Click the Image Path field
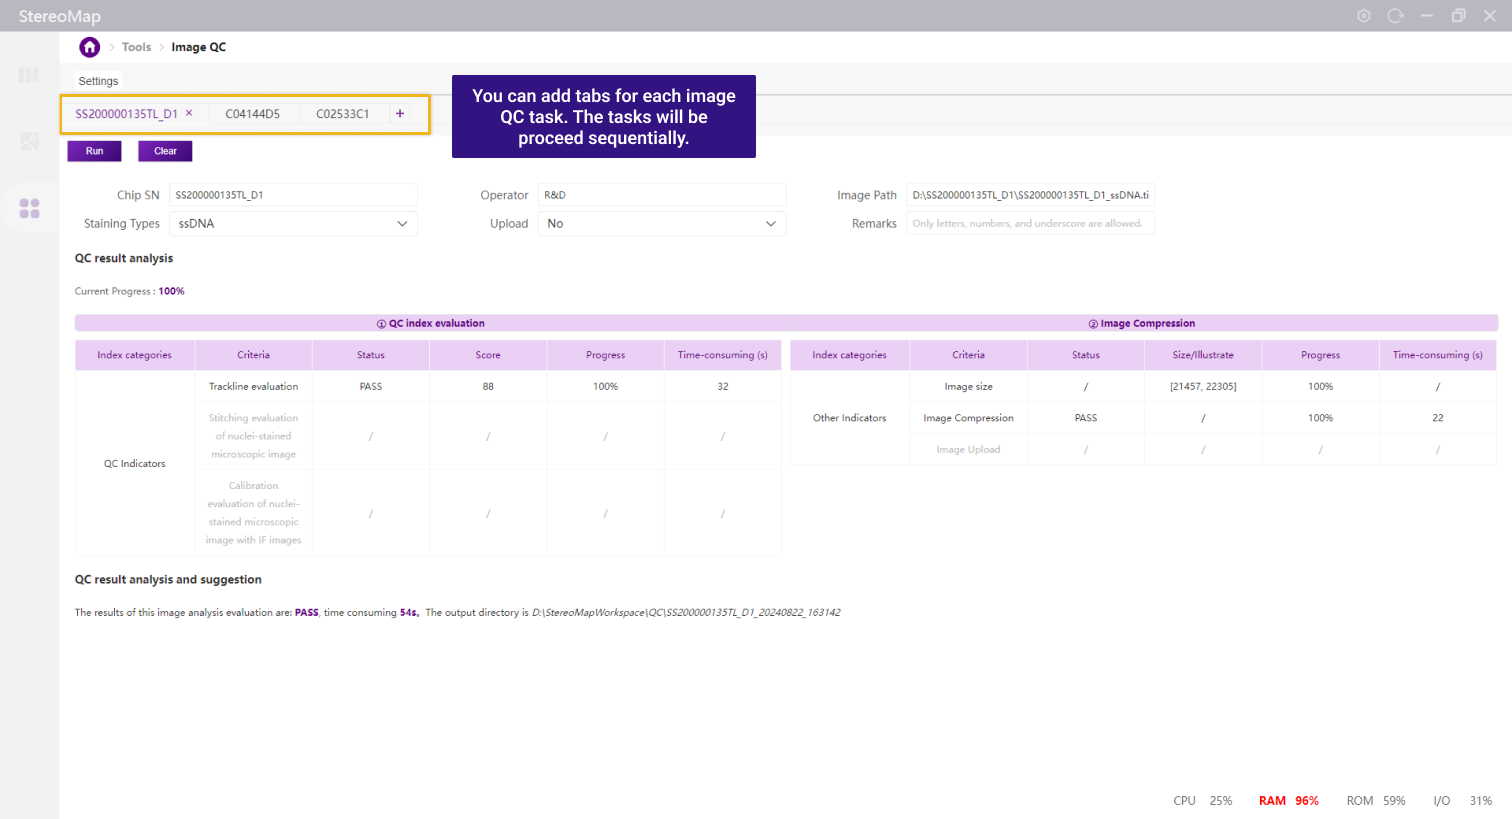This screenshot has height=819, width=1512. pos(1029,195)
